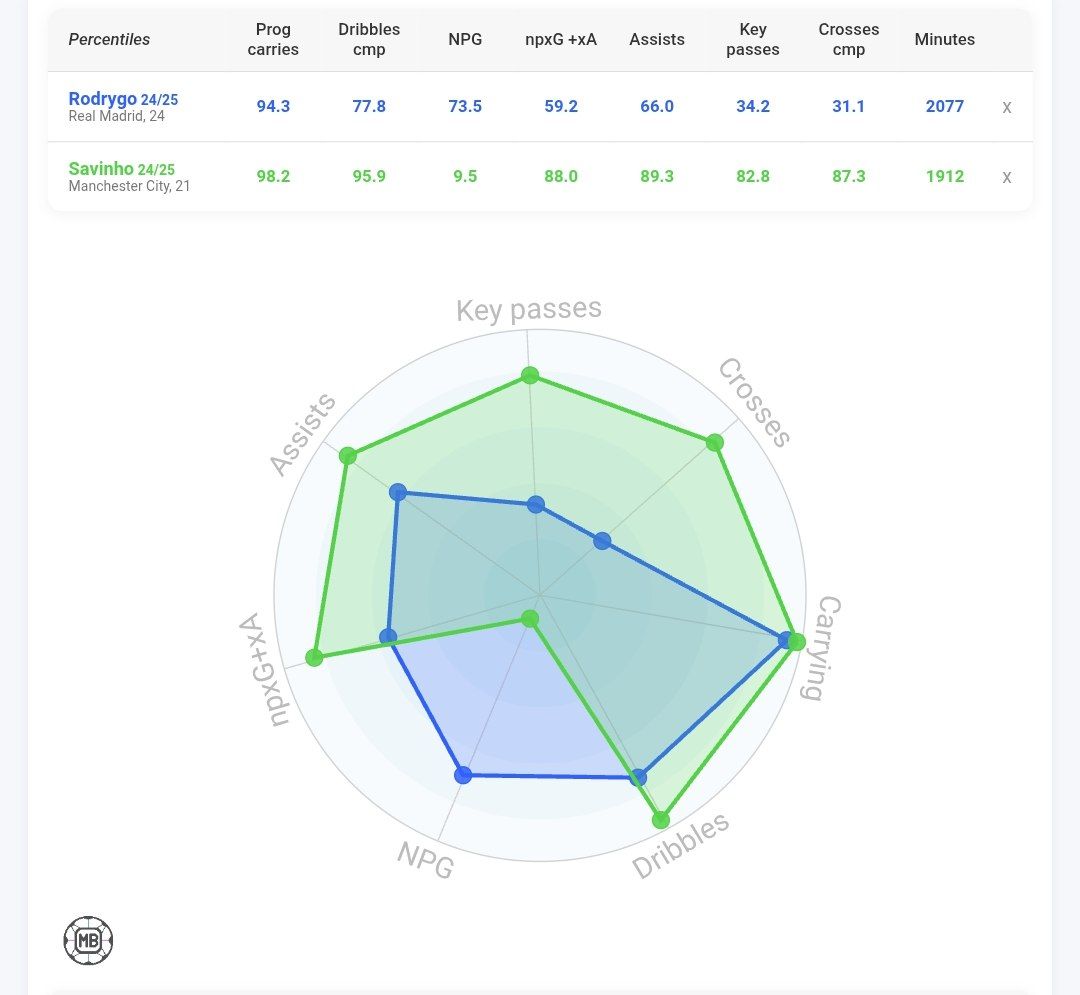Click the Assists column header
This screenshot has height=995, width=1080.
pyautogui.click(x=657, y=40)
